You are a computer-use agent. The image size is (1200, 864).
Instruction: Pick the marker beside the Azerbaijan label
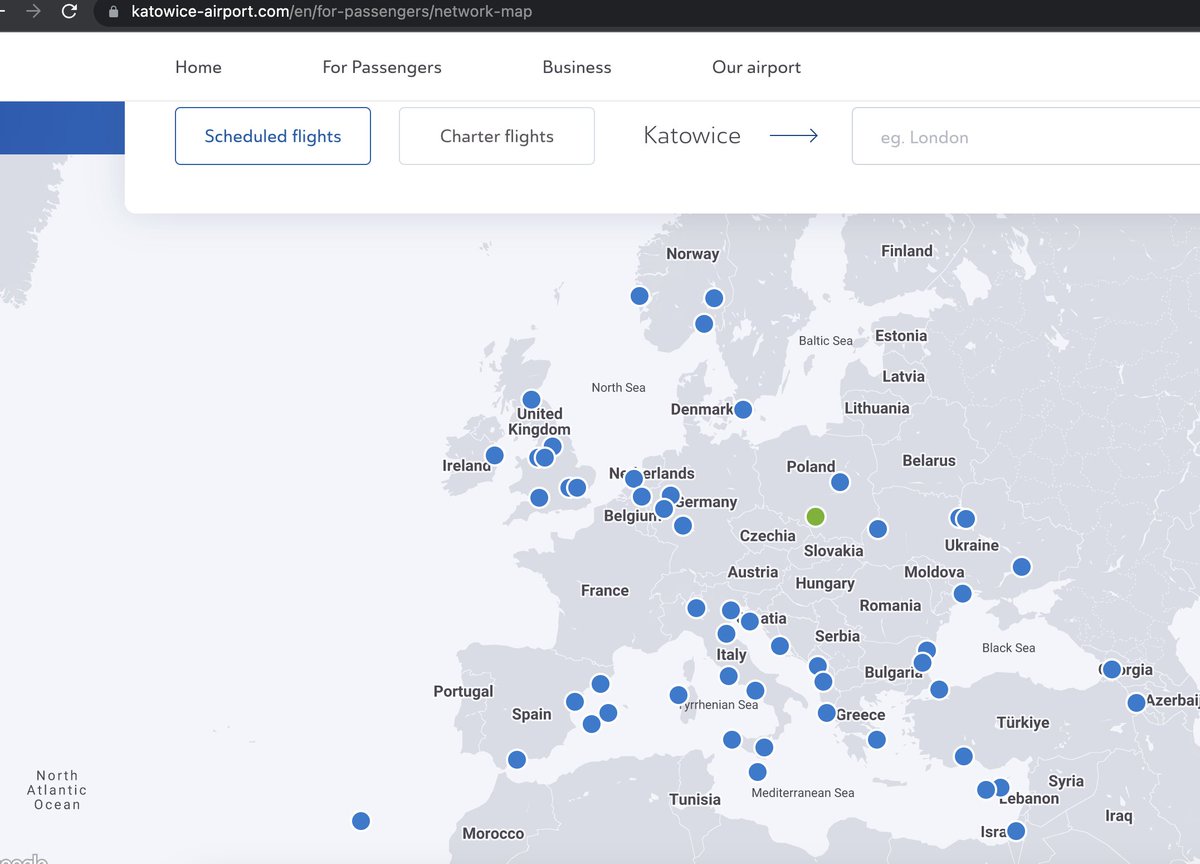click(1136, 702)
